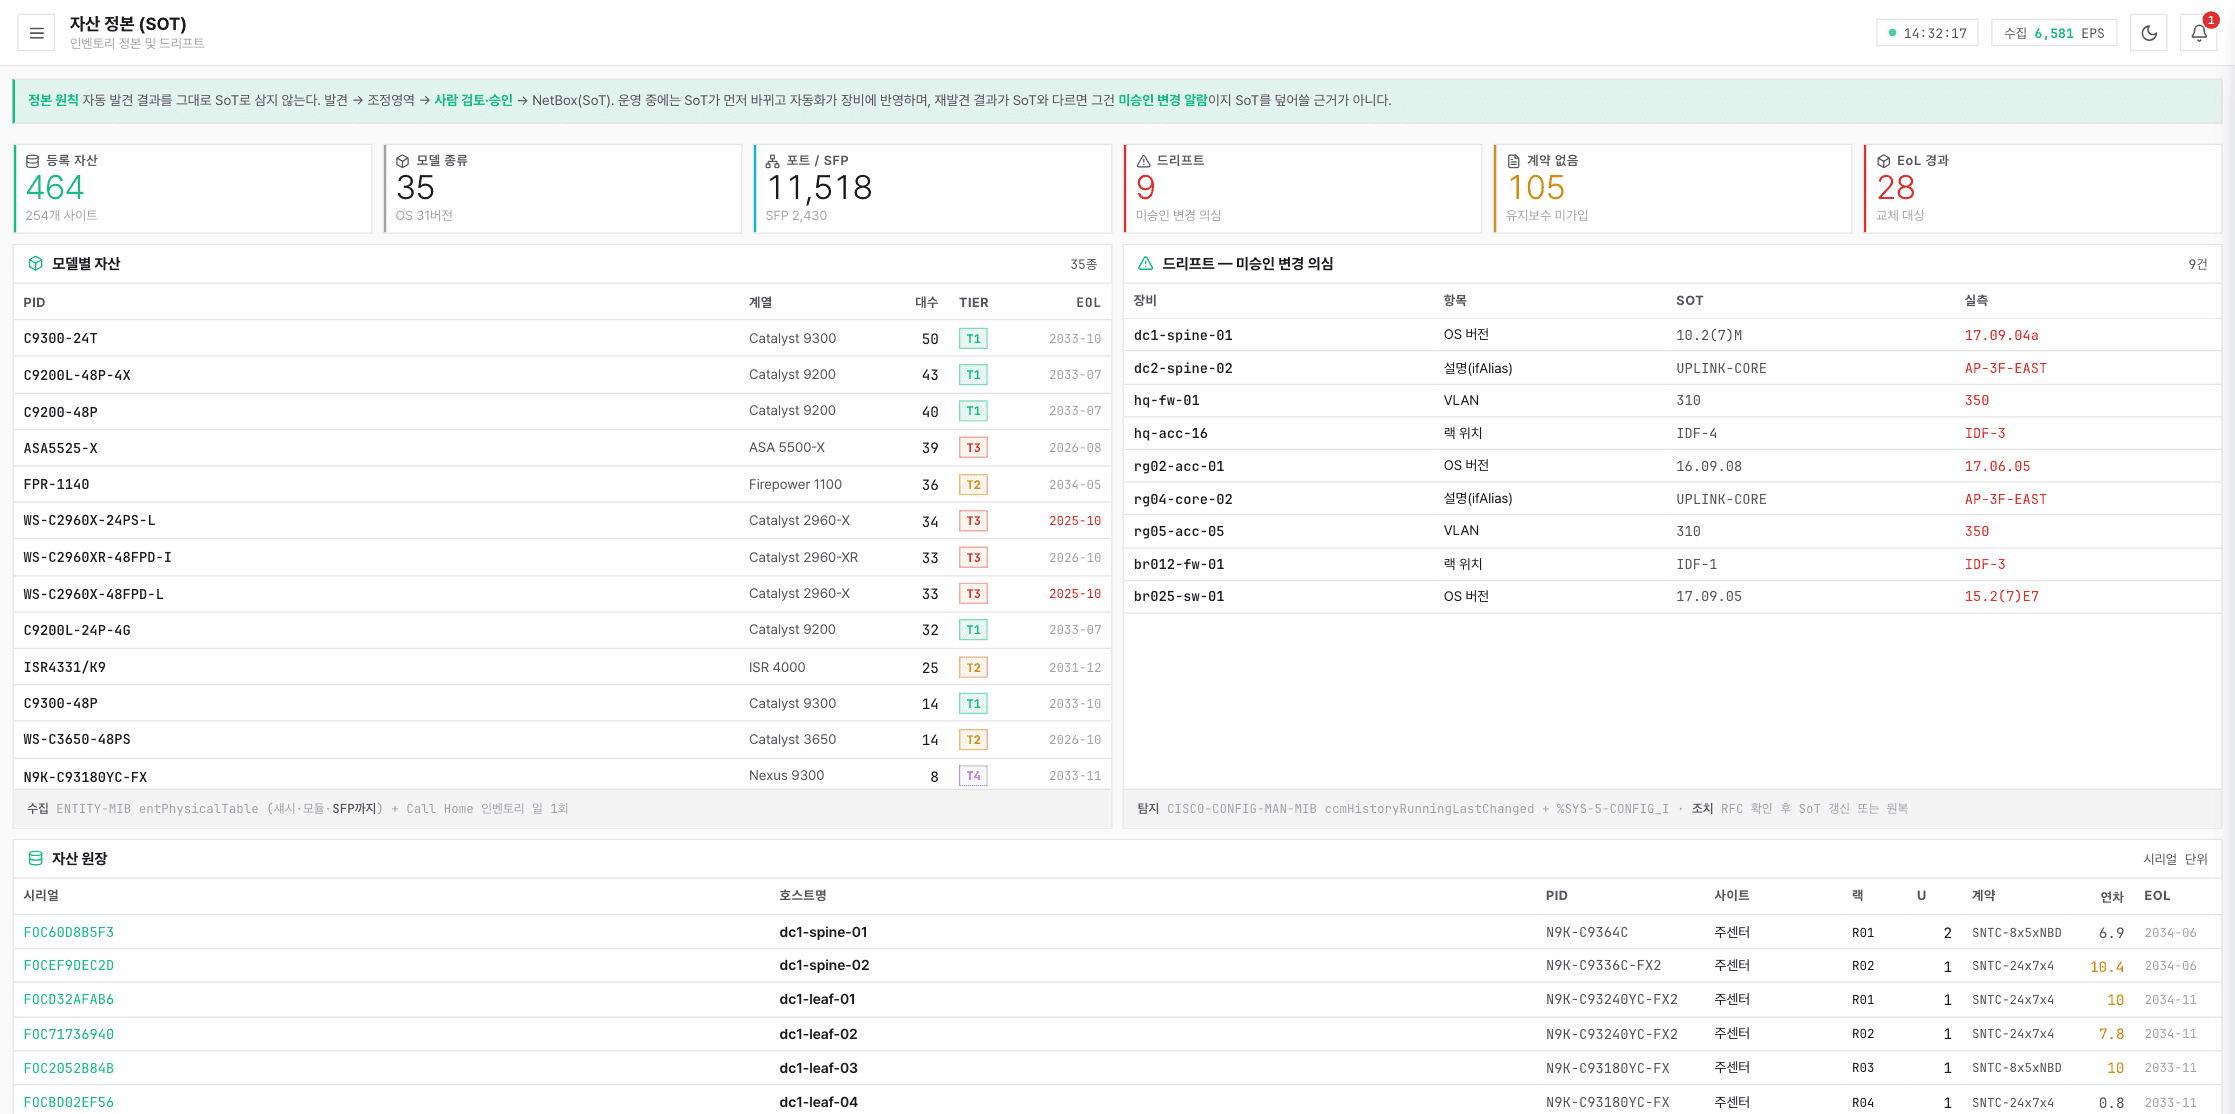Select the hq-acc-16 drift row

1672,433
